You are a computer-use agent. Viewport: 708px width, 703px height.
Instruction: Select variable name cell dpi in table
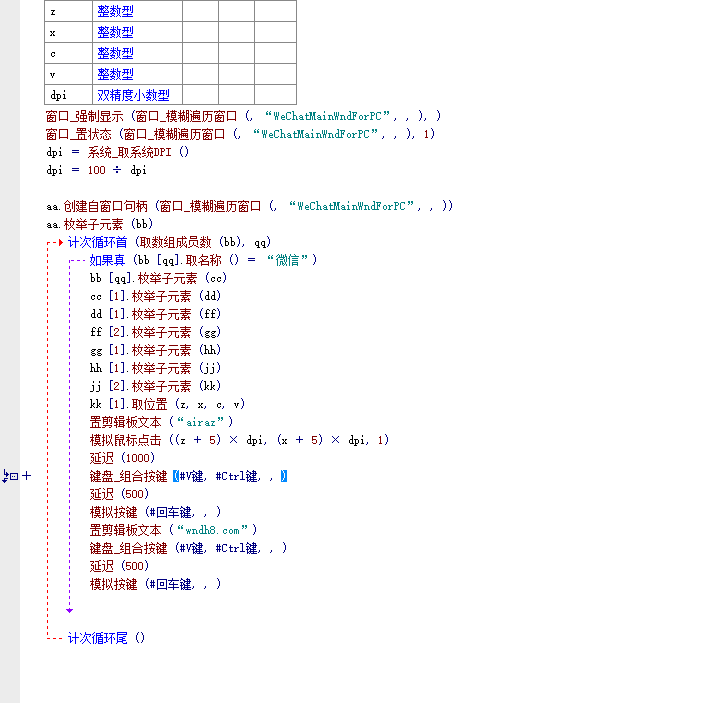(x=69, y=95)
